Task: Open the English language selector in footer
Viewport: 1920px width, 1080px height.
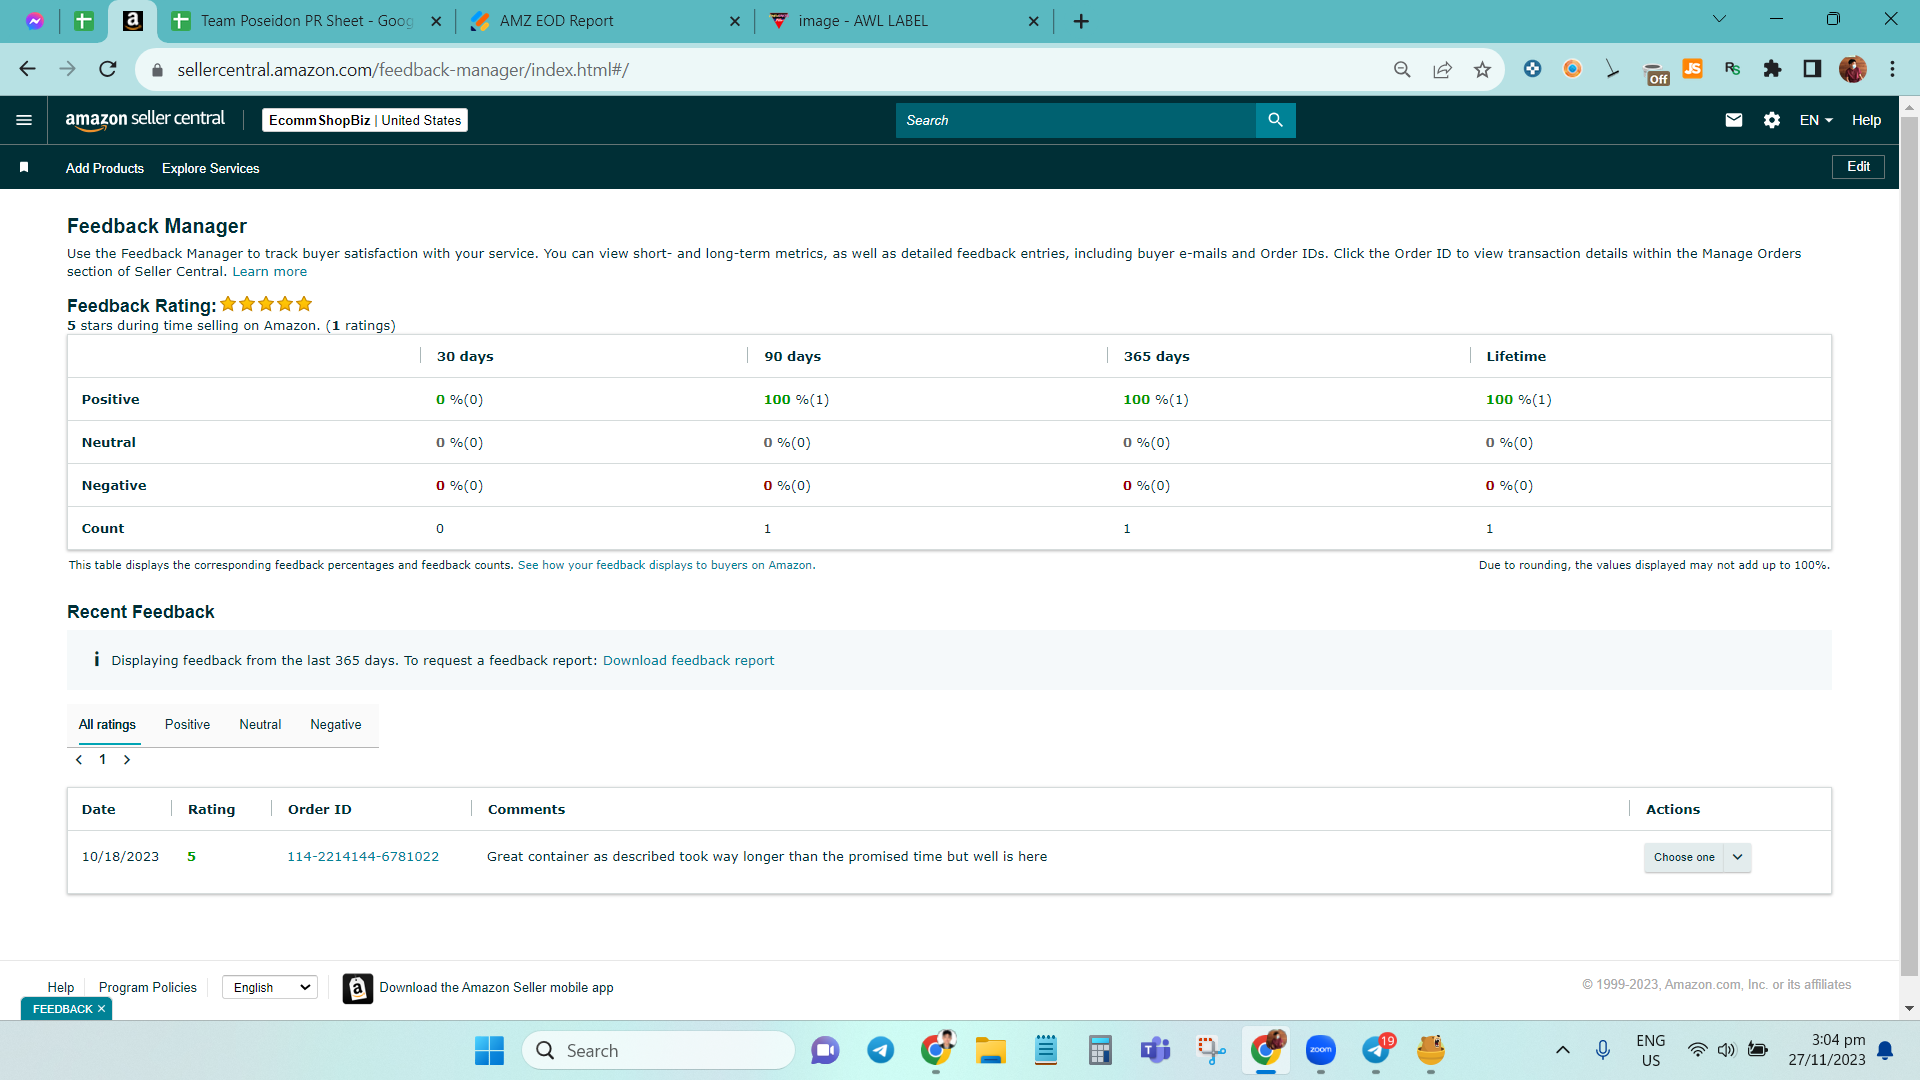Action: tap(270, 987)
